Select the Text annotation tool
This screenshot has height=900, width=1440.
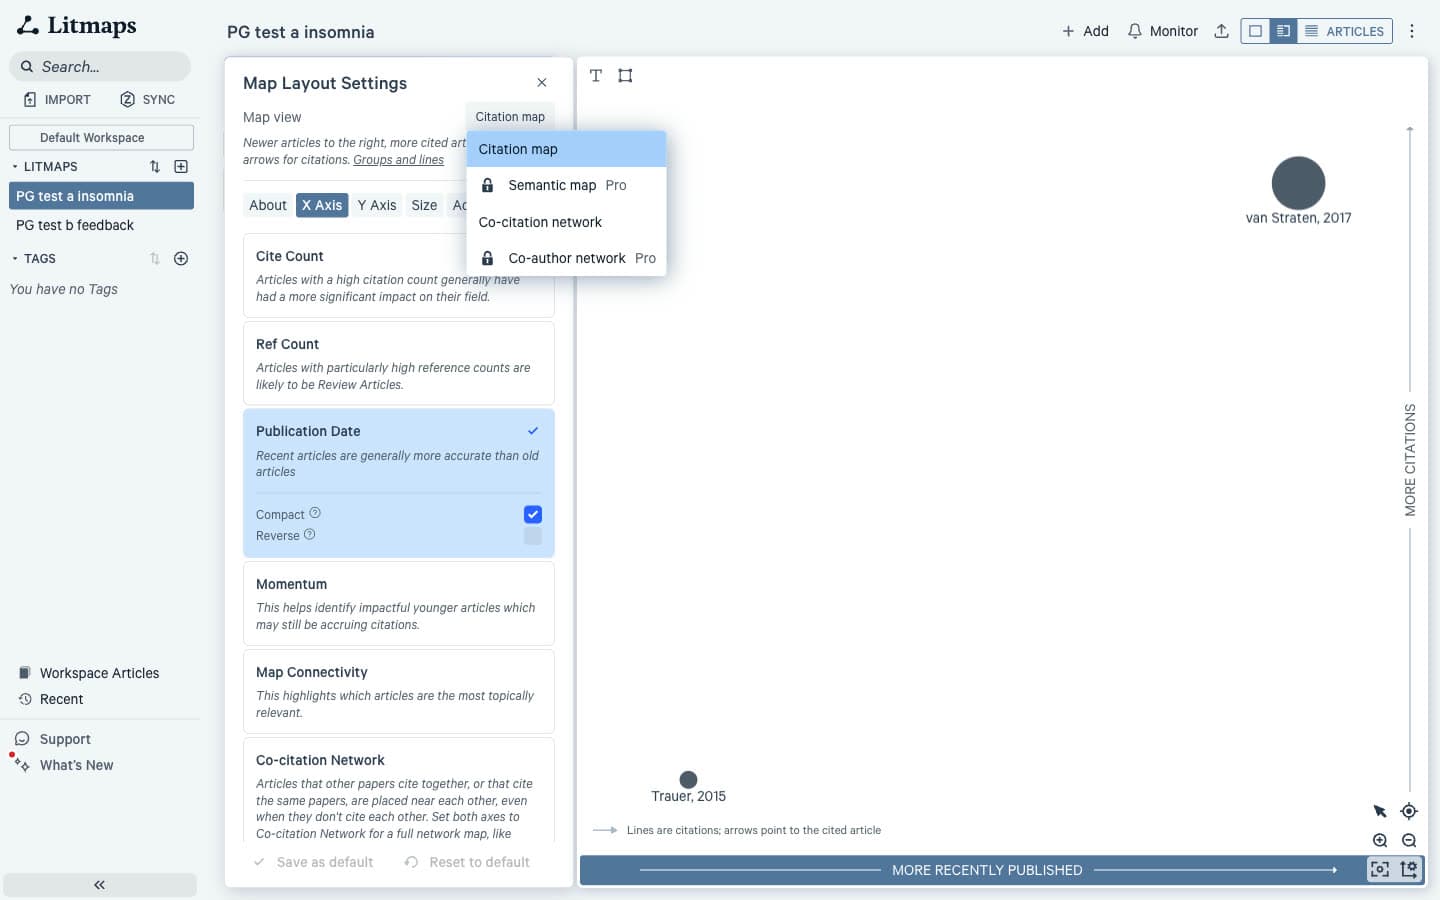click(x=596, y=75)
